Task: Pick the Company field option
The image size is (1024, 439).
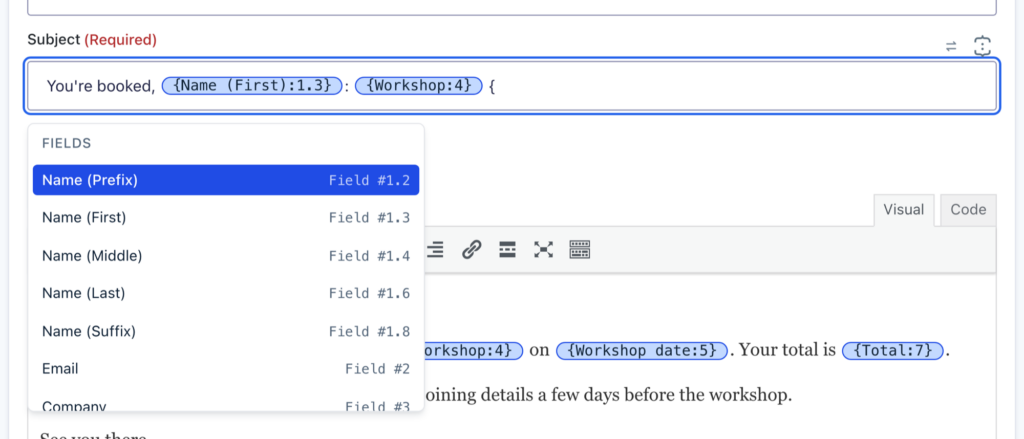Action: tap(226, 406)
